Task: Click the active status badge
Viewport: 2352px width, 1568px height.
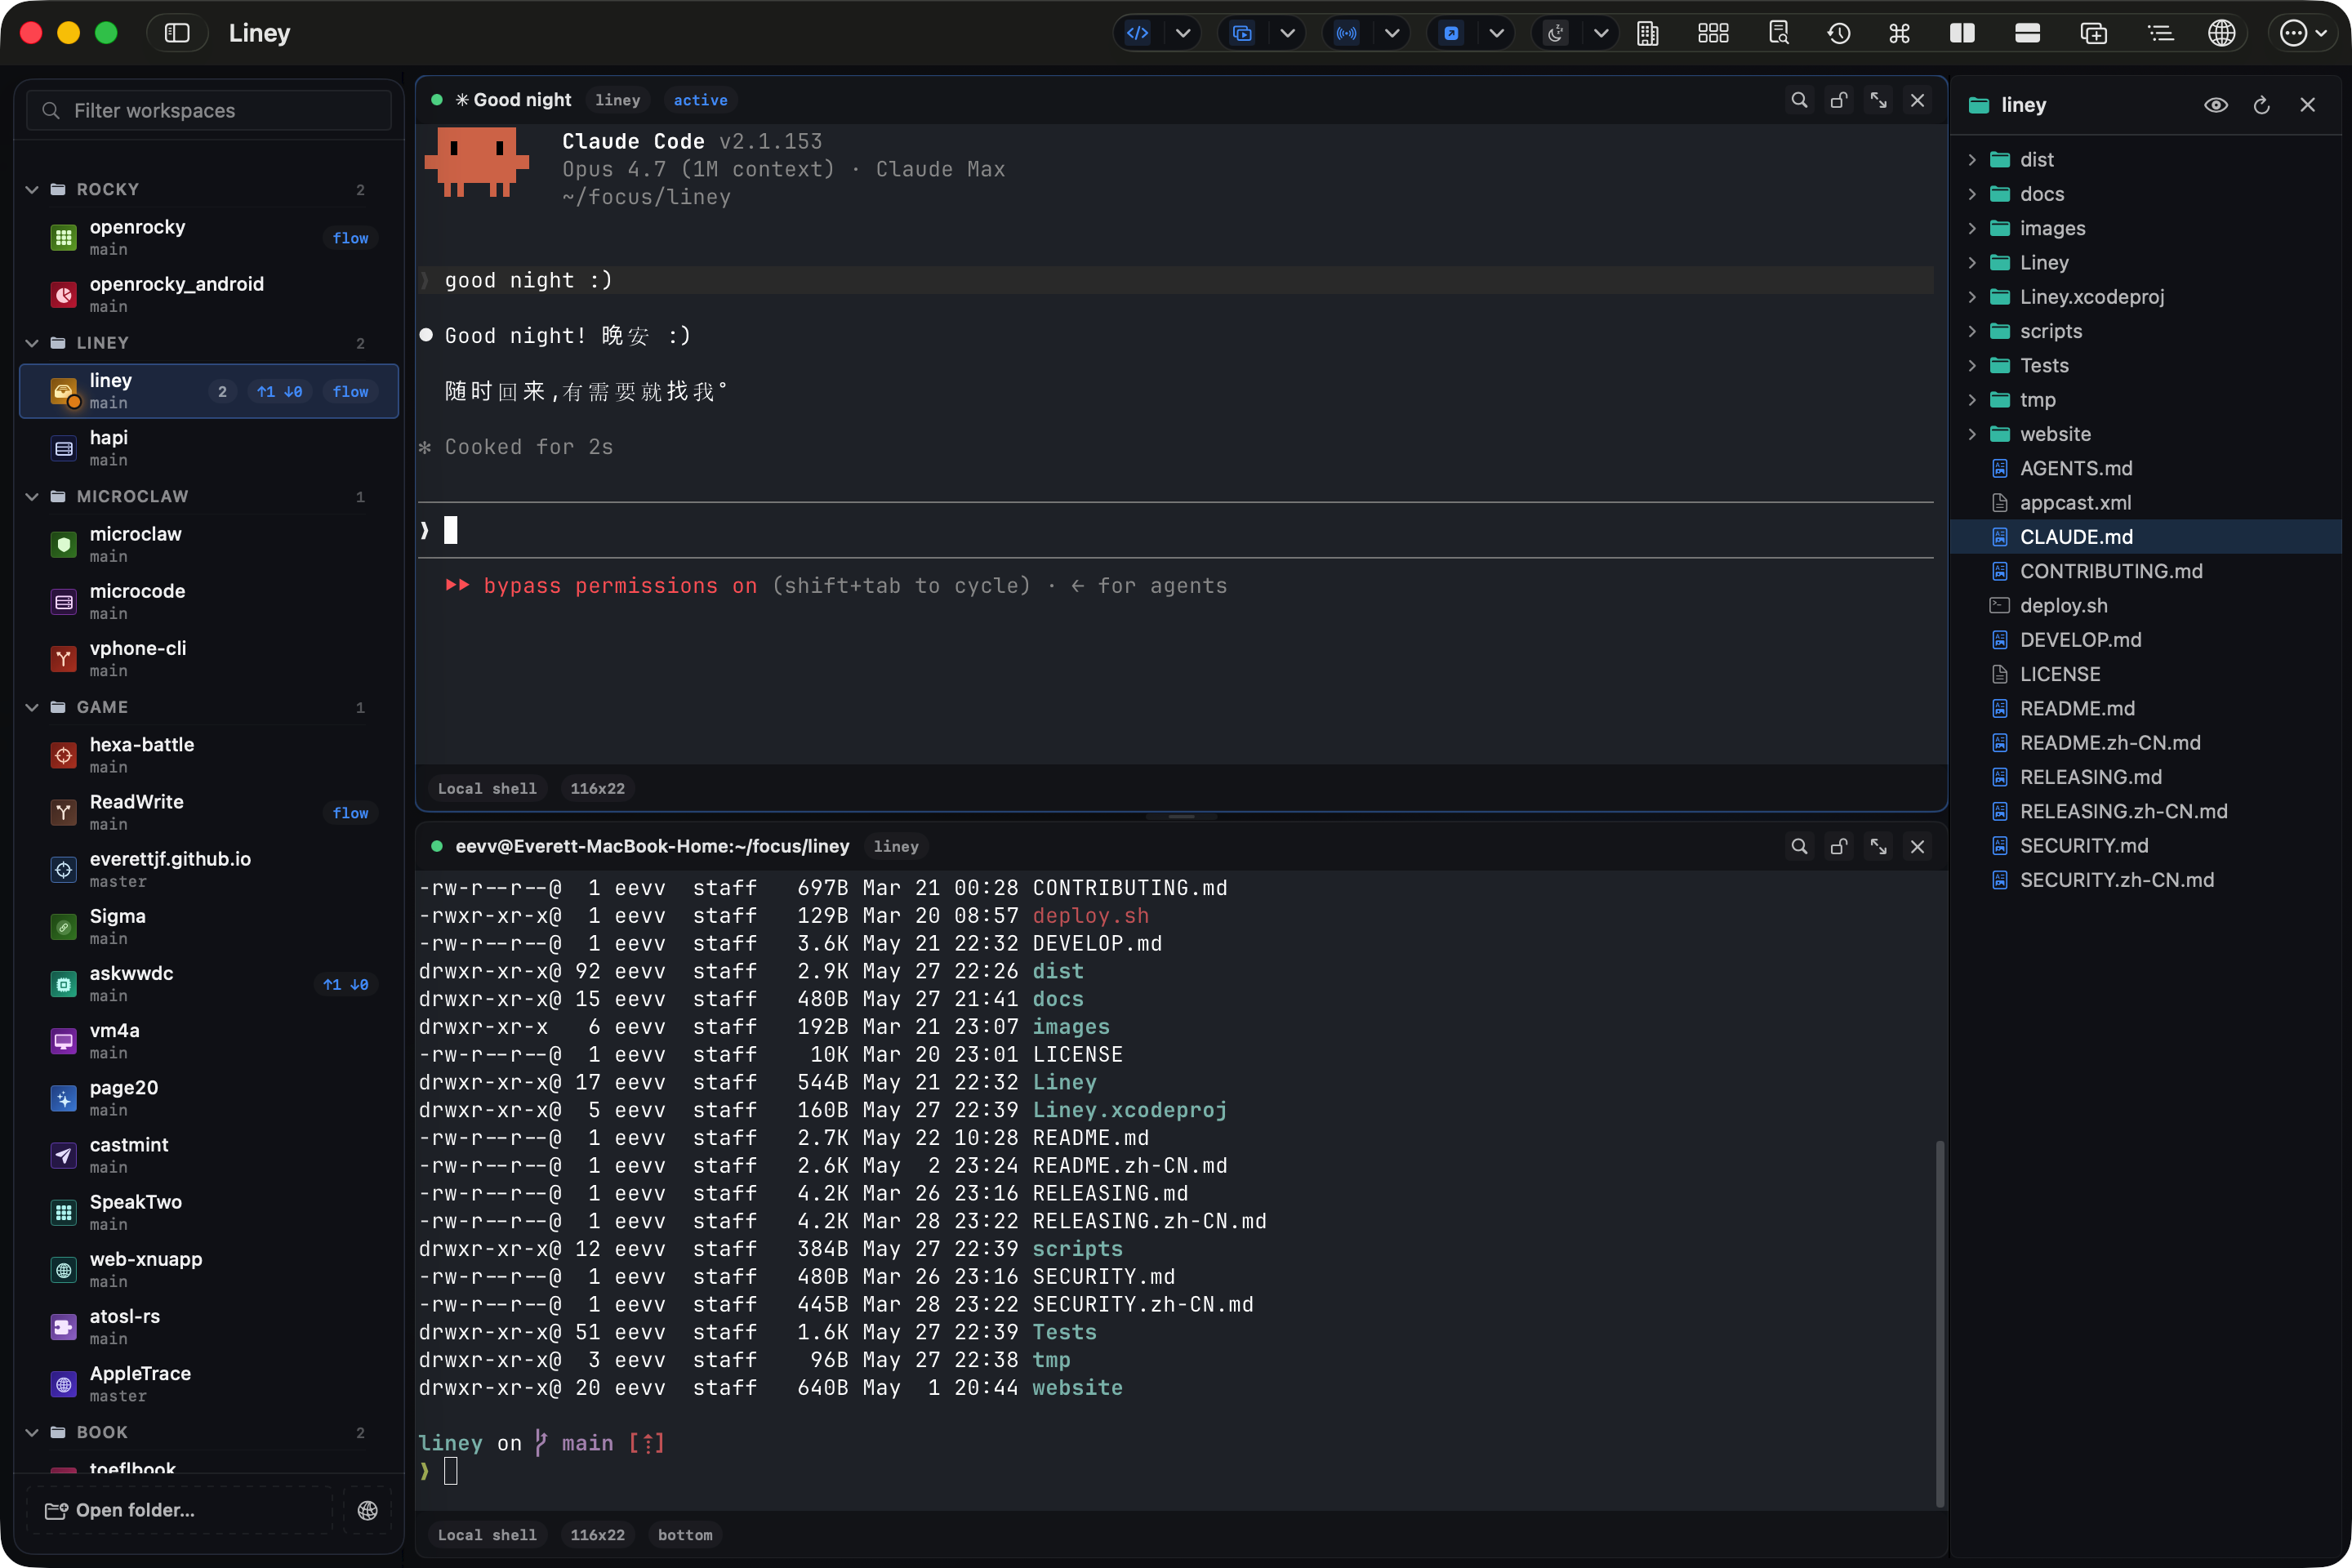Action: (x=700, y=100)
